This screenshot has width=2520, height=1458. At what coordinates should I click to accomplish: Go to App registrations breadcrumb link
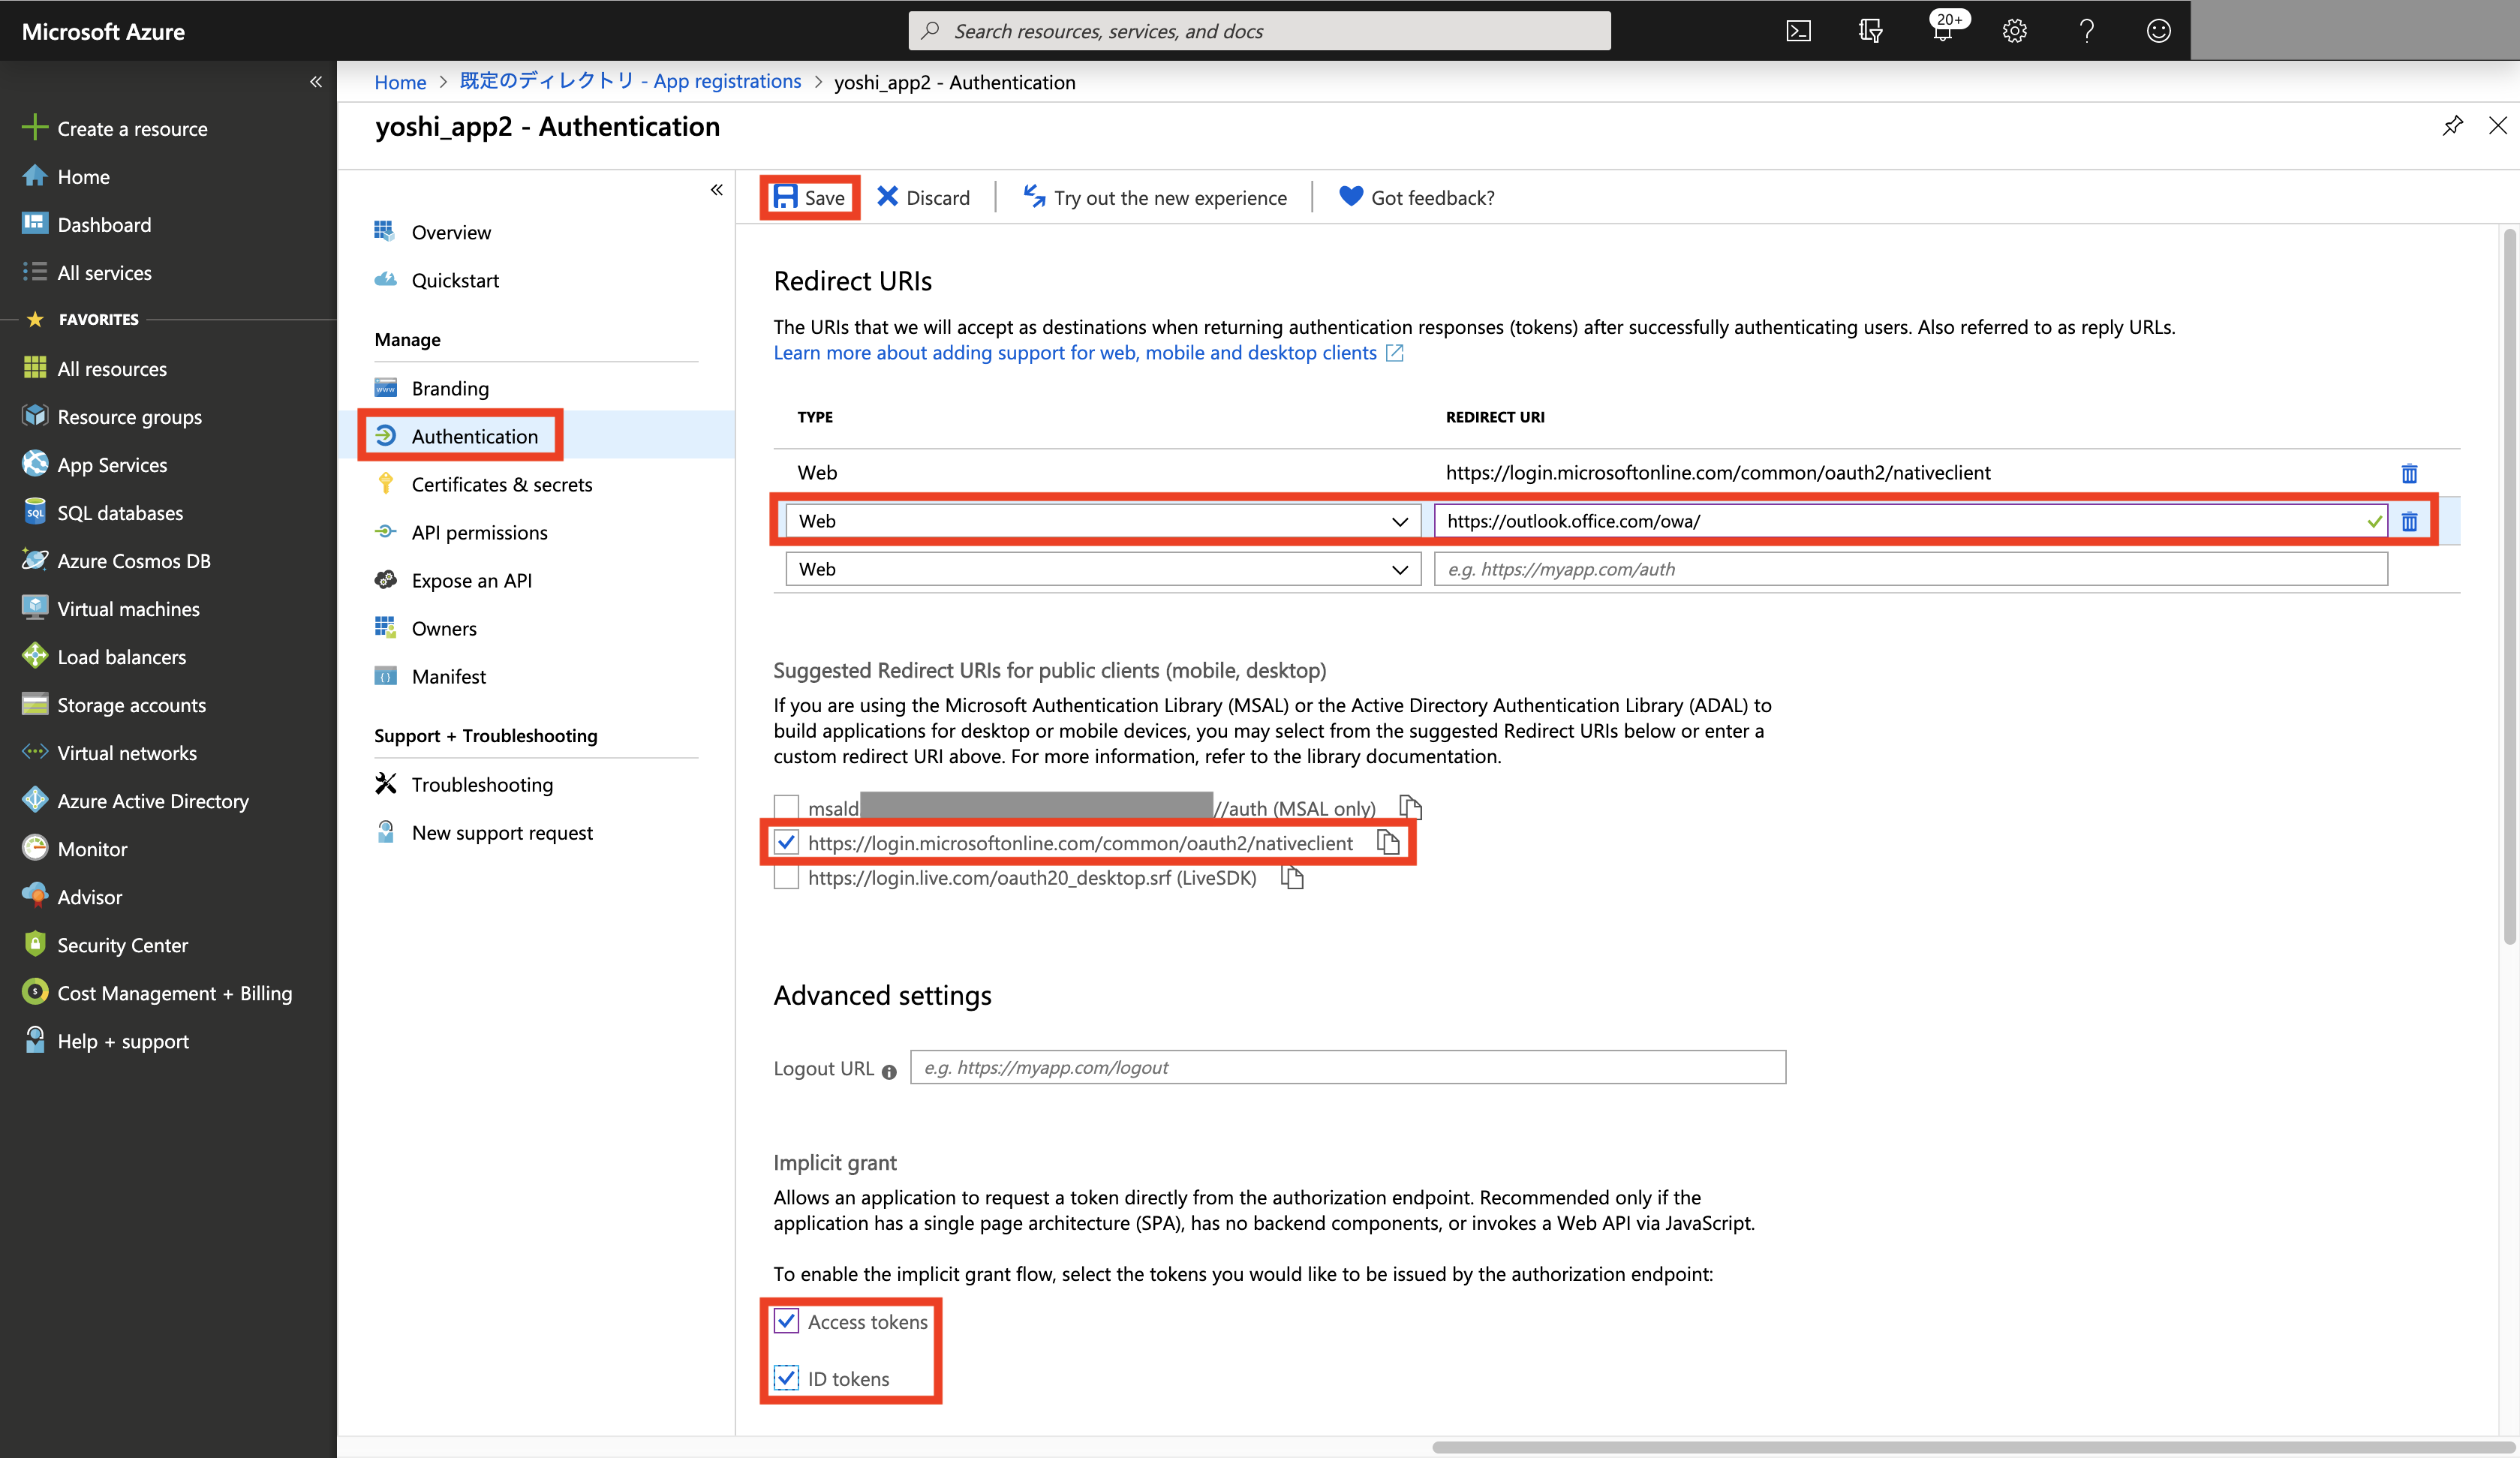(x=630, y=81)
